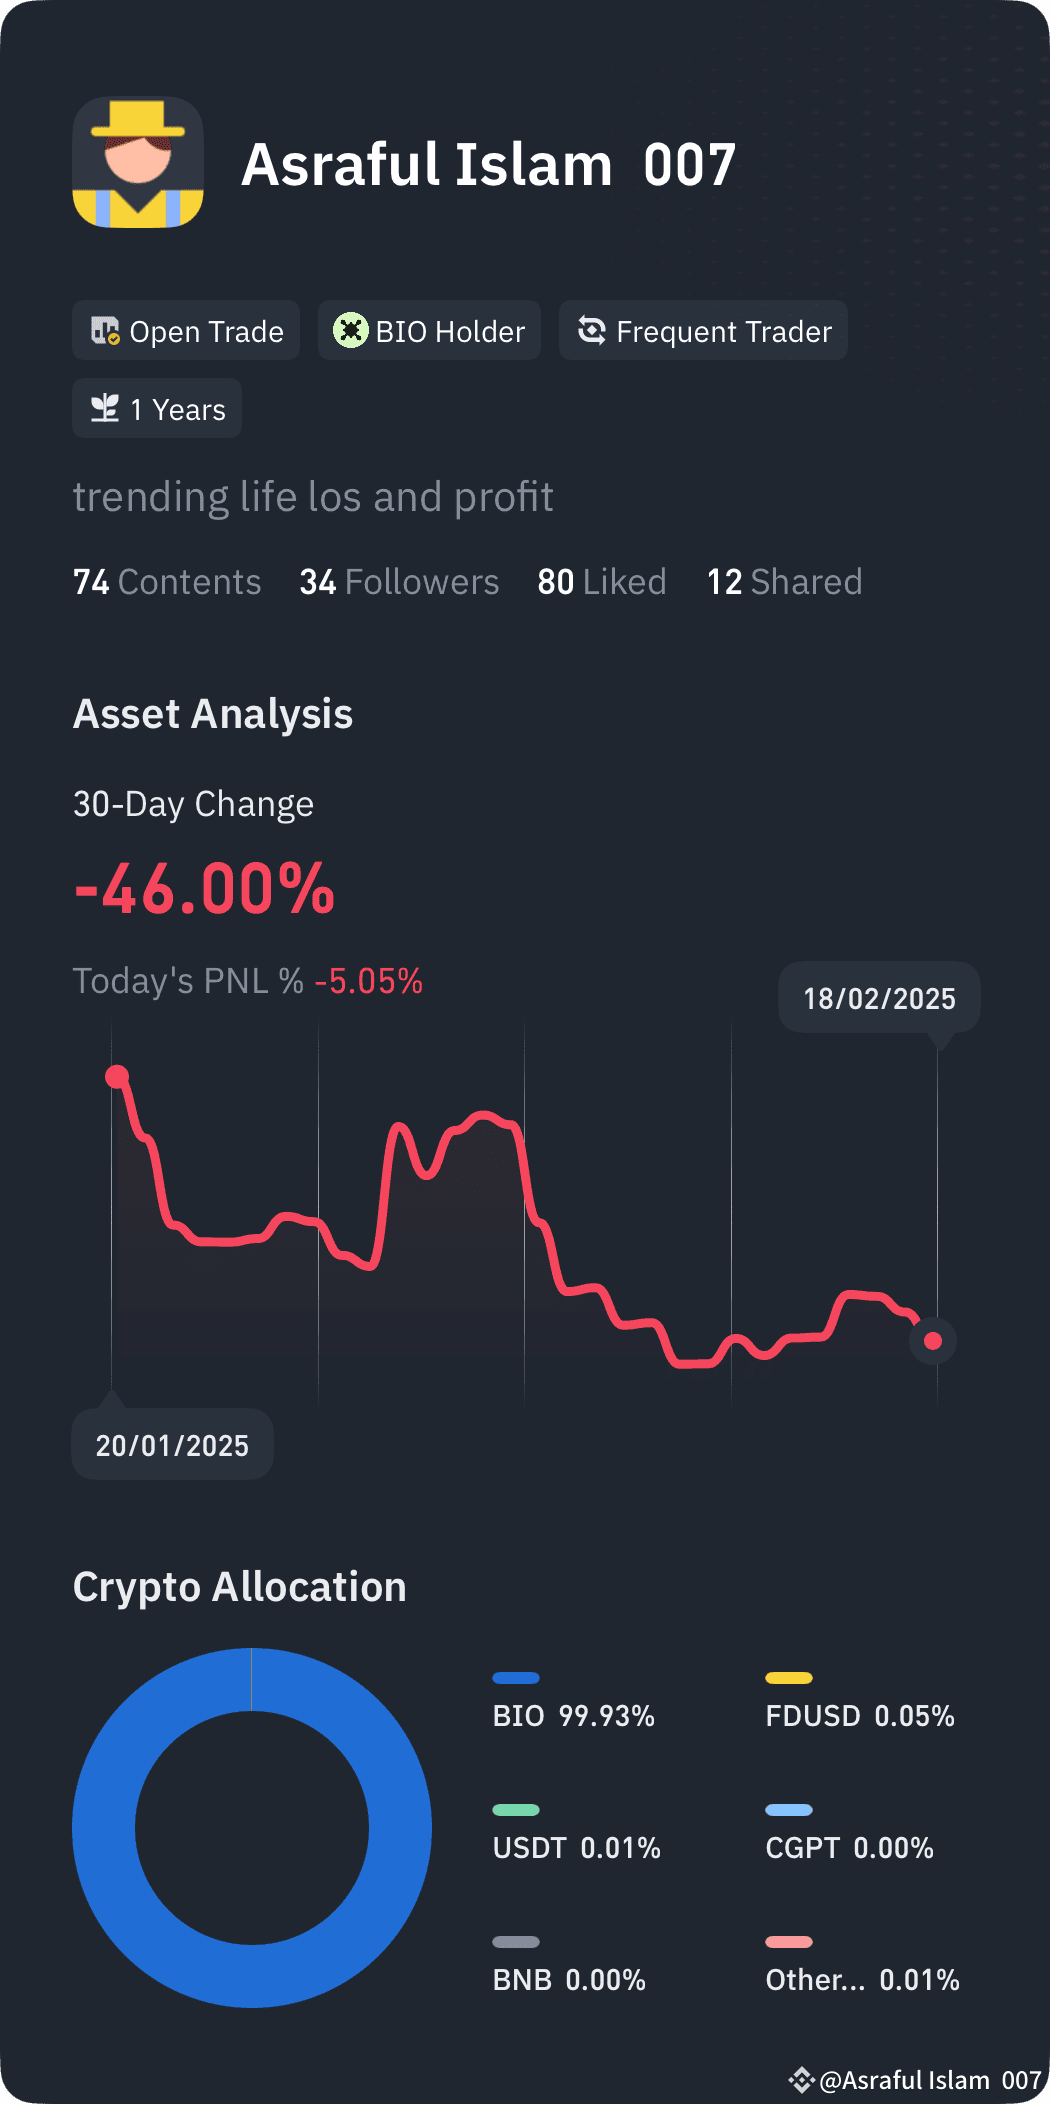Select the blue BIO legend swatch
Screen dimensions: 1050x2104
point(516,1678)
